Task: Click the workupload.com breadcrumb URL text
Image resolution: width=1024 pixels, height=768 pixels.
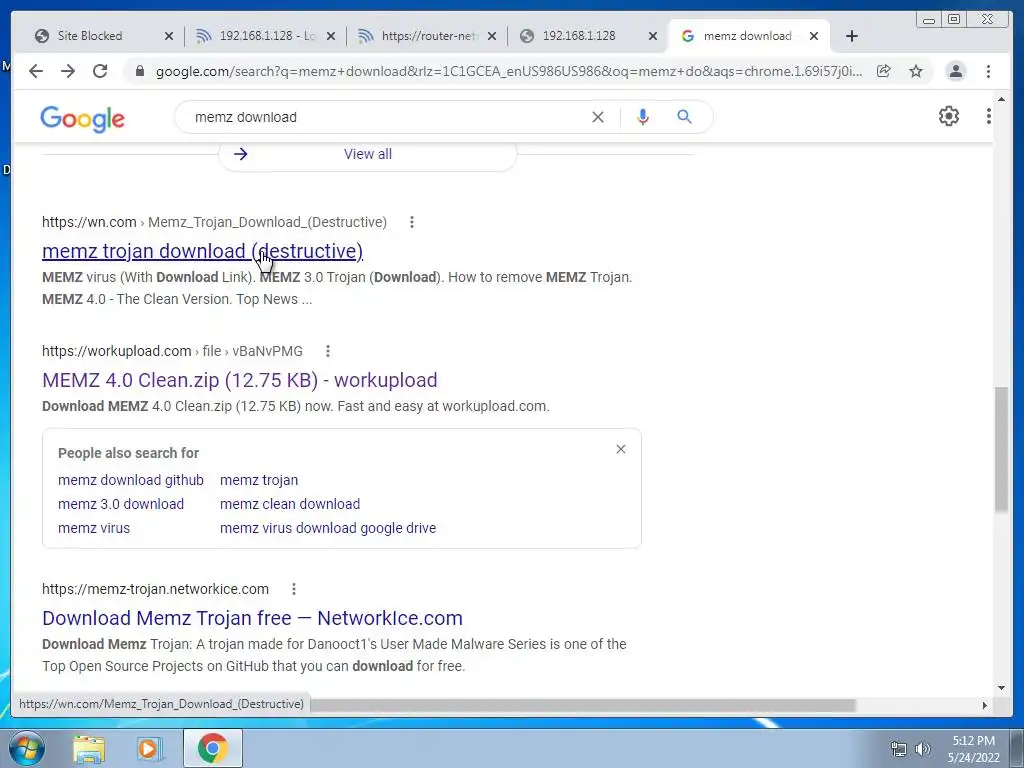Action: [172, 351]
